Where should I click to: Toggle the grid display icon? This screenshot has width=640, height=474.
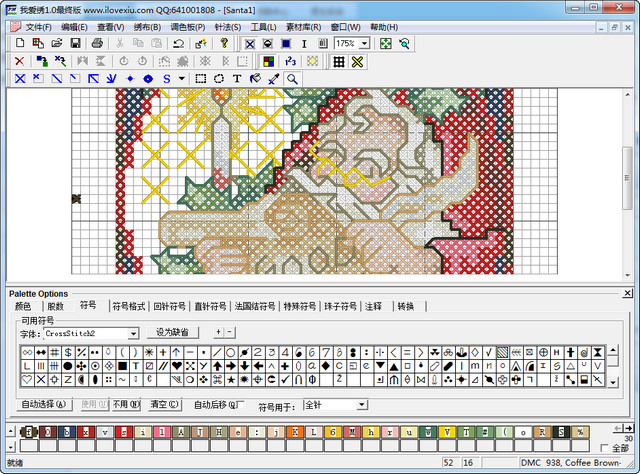(339, 61)
